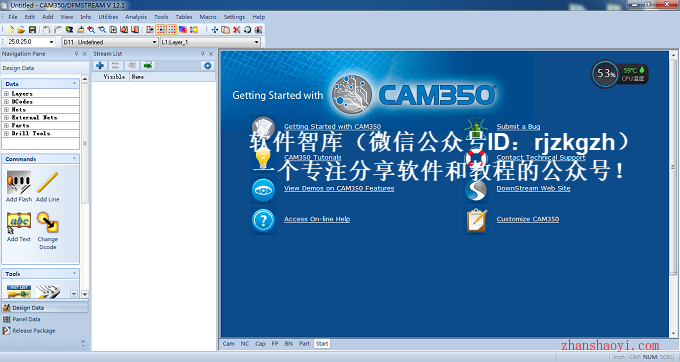
Task: Open the Analysis menu
Action: tap(136, 17)
